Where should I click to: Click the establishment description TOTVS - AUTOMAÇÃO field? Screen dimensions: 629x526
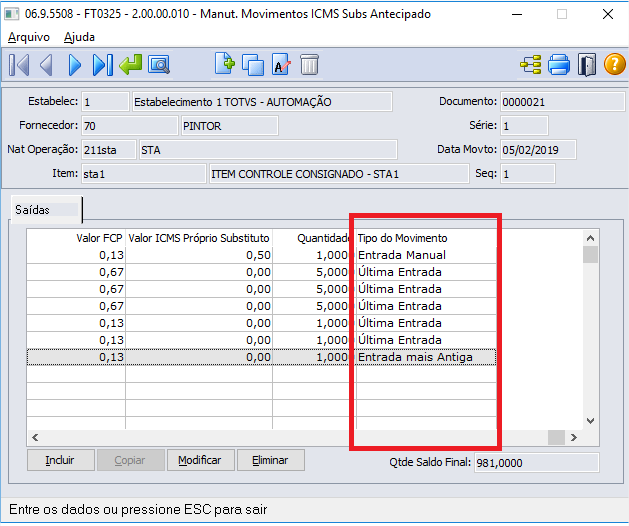pyautogui.click(x=262, y=102)
